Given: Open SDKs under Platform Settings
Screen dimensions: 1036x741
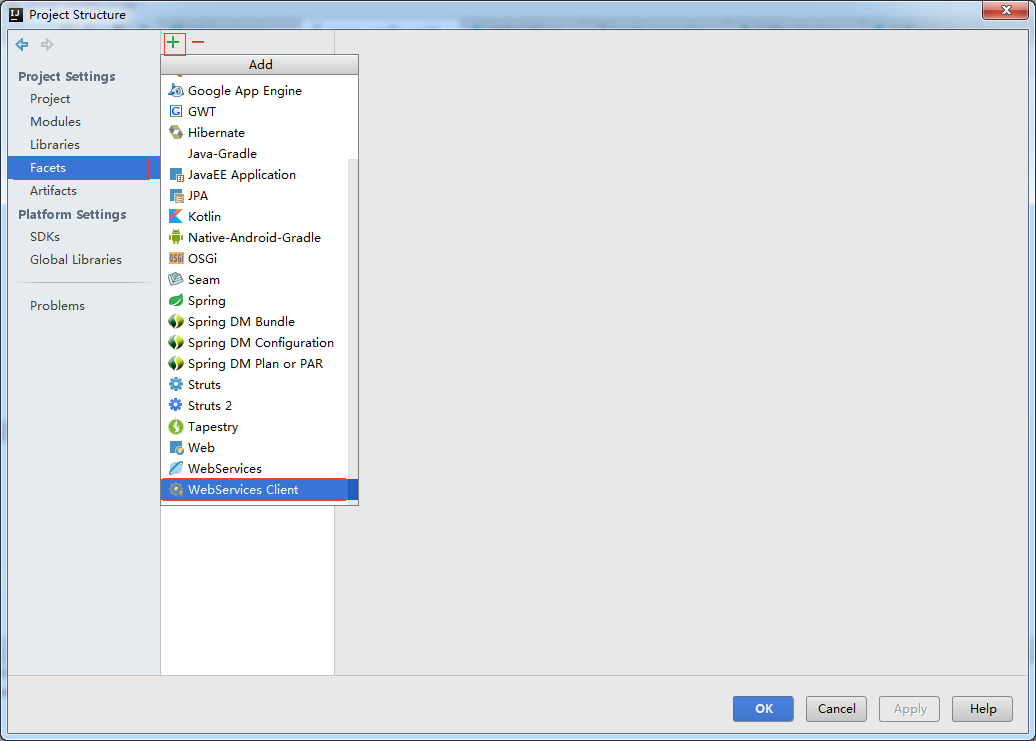Looking at the screenshot, I should 45,236.
